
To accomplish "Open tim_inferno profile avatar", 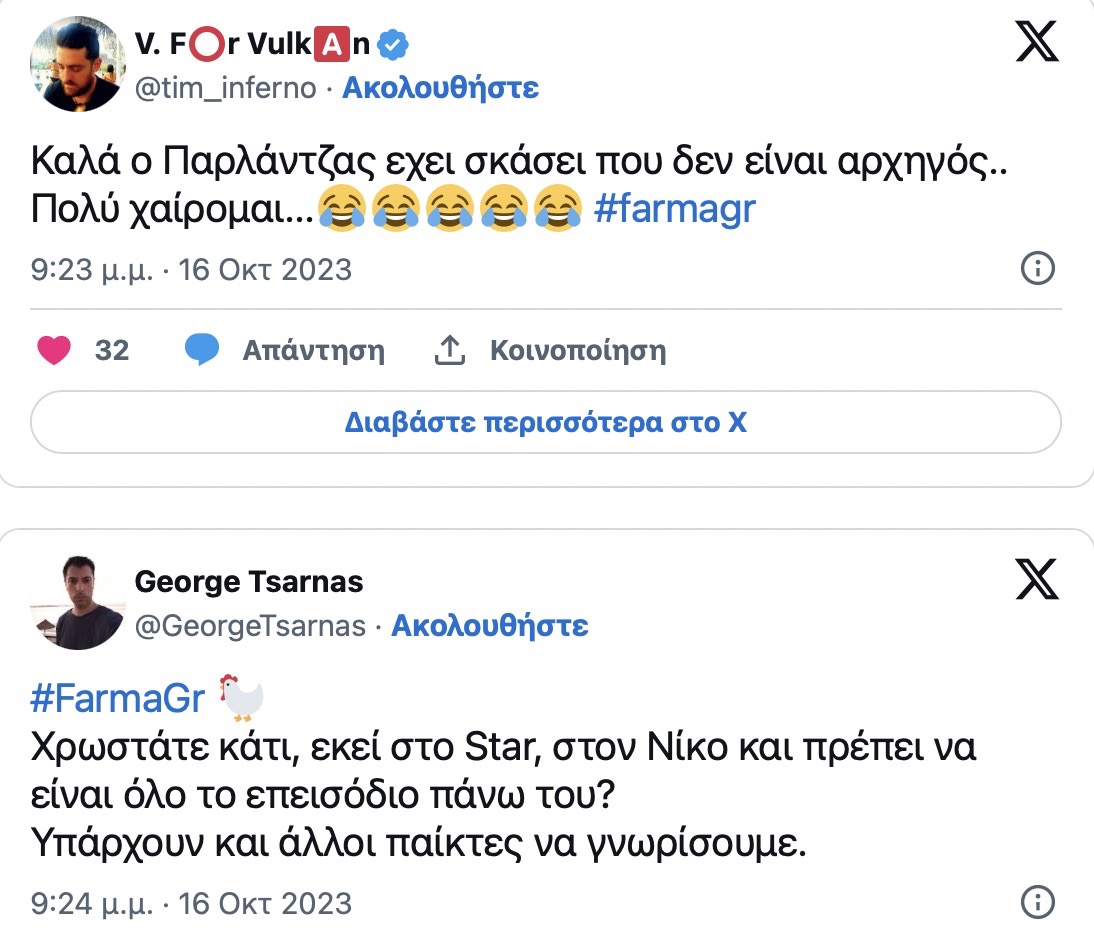I will pos(78,65).
